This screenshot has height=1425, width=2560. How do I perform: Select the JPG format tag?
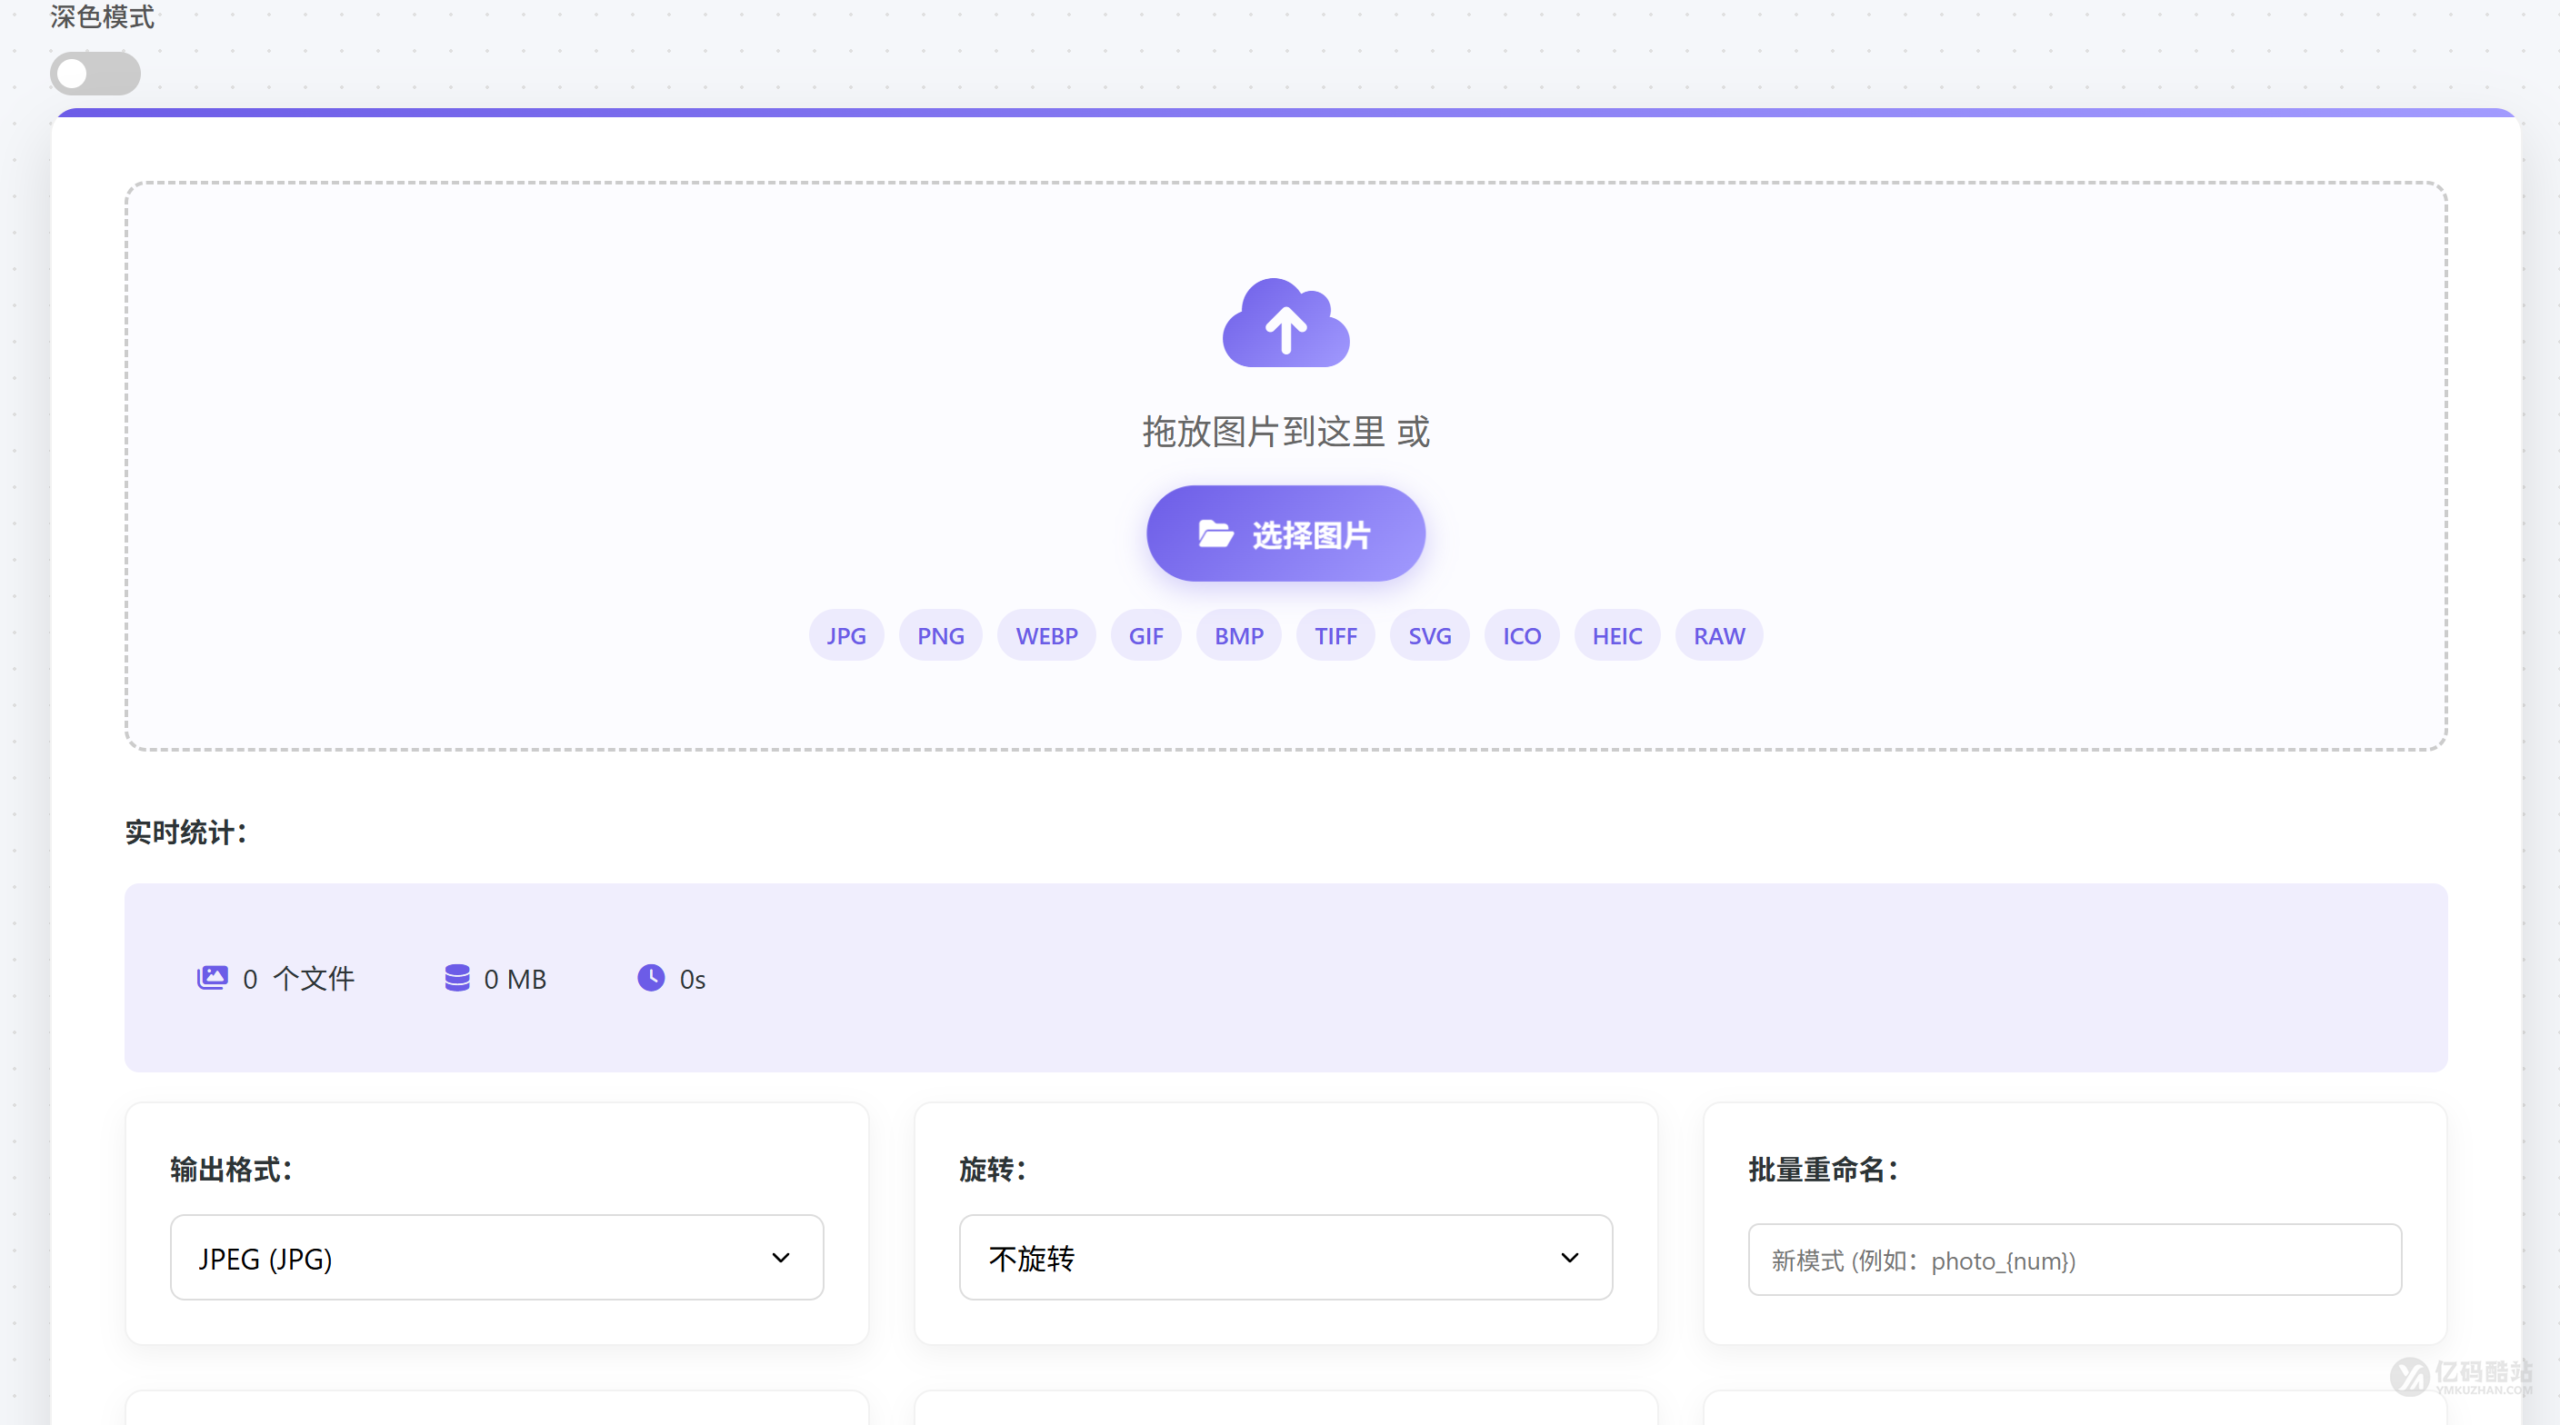click(845, 635)
